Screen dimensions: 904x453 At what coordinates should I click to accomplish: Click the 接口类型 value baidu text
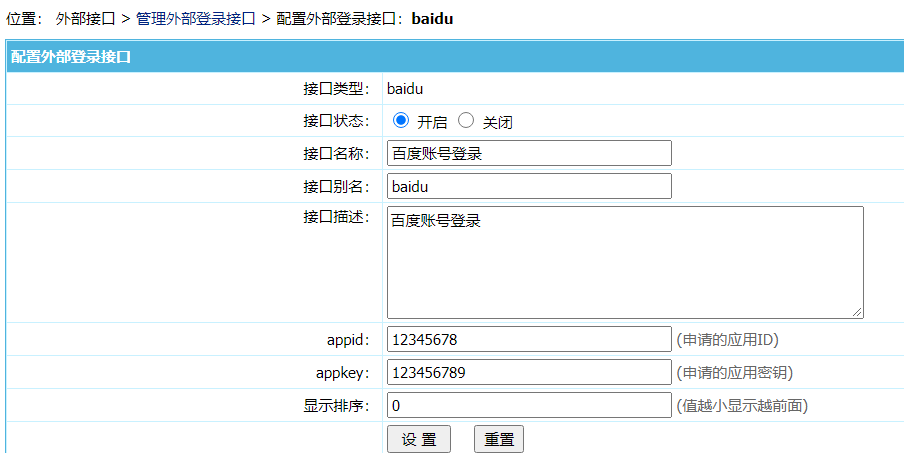click(405, 89)
